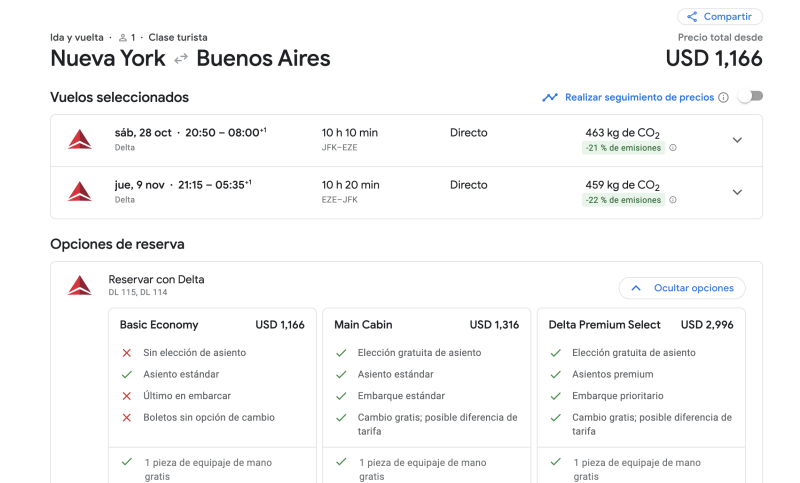Click the USD 1,166 Basic Economy price

click(280, 325)
